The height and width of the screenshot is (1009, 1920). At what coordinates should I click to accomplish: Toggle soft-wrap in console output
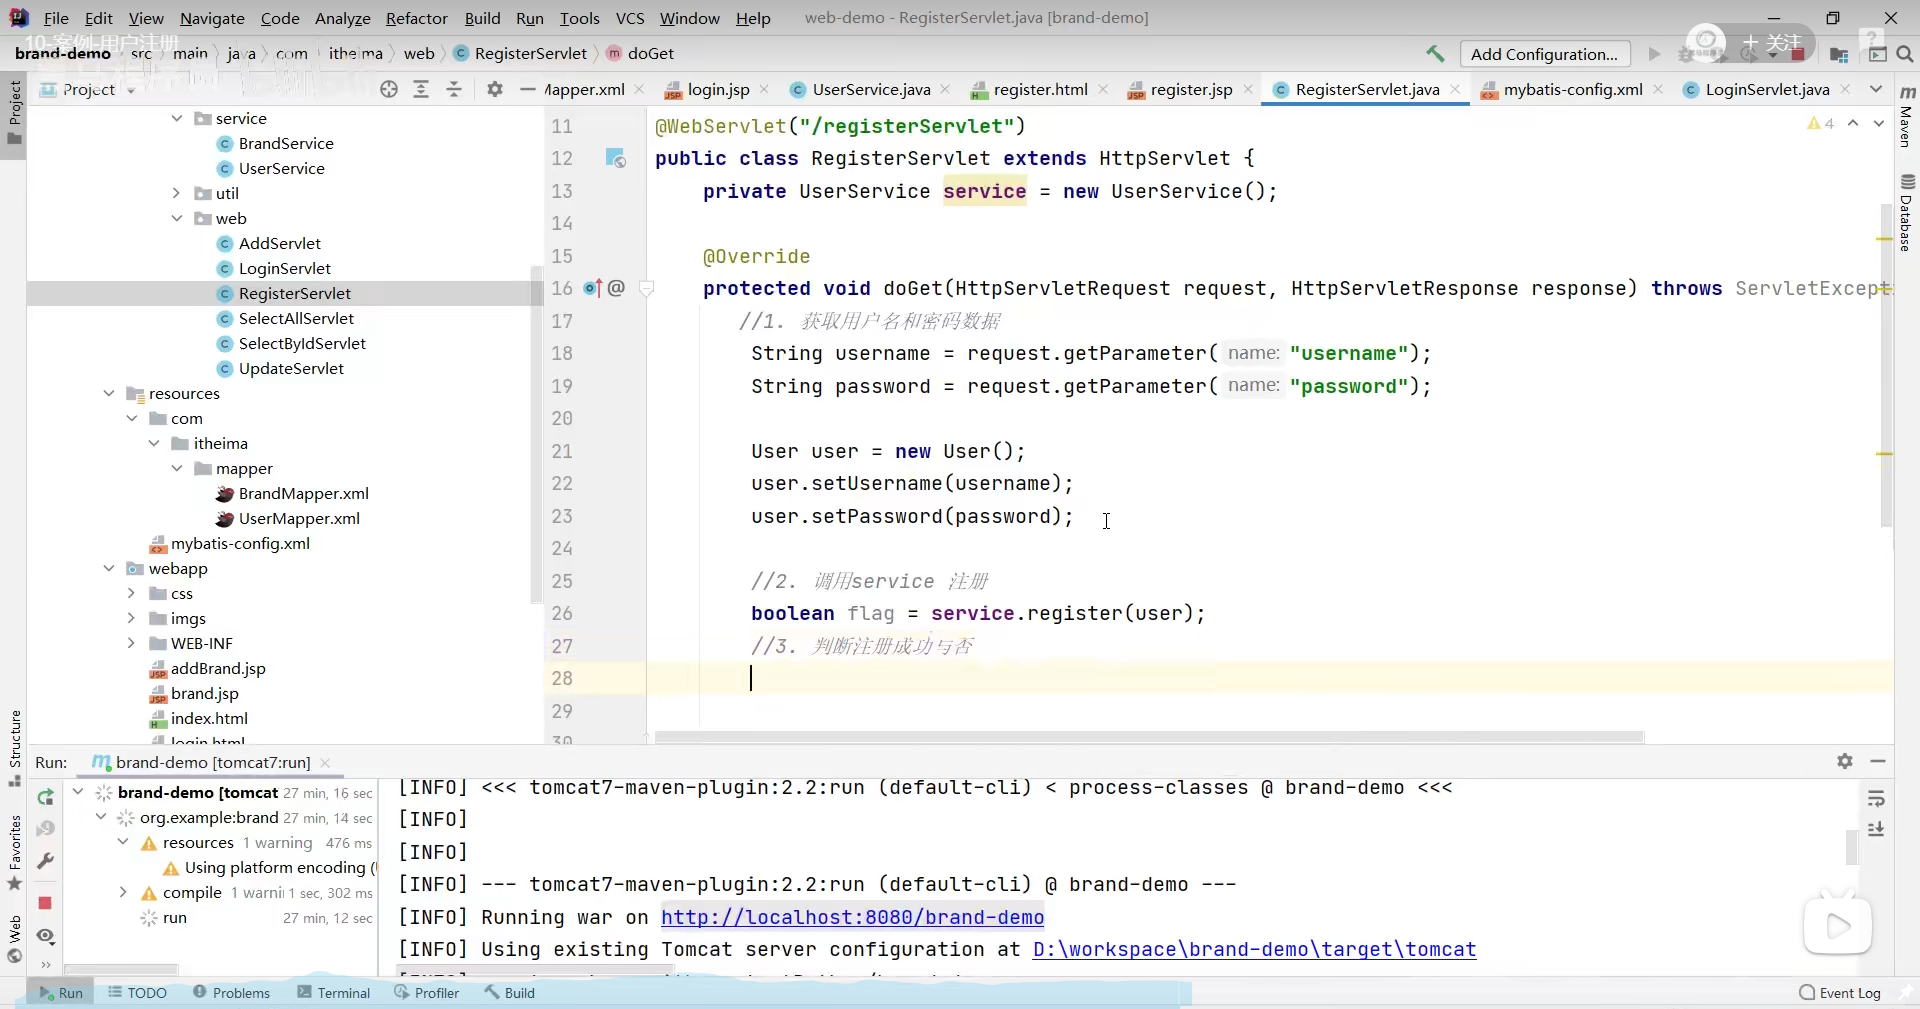(x=1876, y=798)
